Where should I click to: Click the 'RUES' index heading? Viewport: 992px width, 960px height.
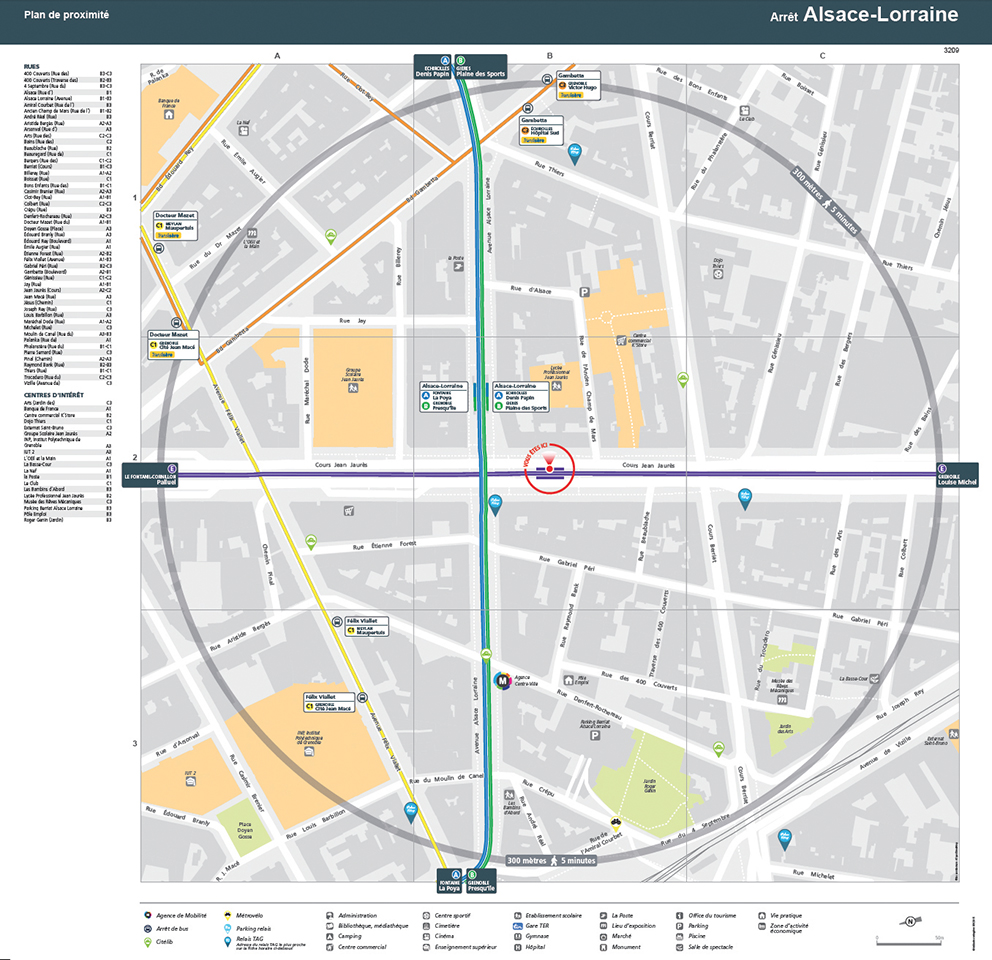click(x=32, y=66)
